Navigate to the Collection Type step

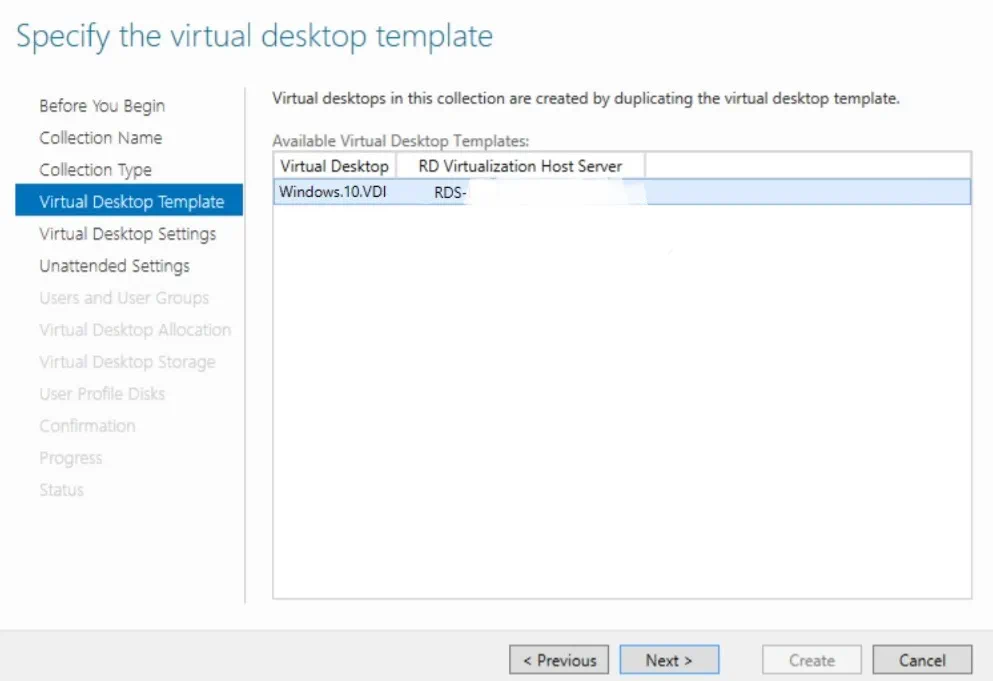tap(95, 169)
